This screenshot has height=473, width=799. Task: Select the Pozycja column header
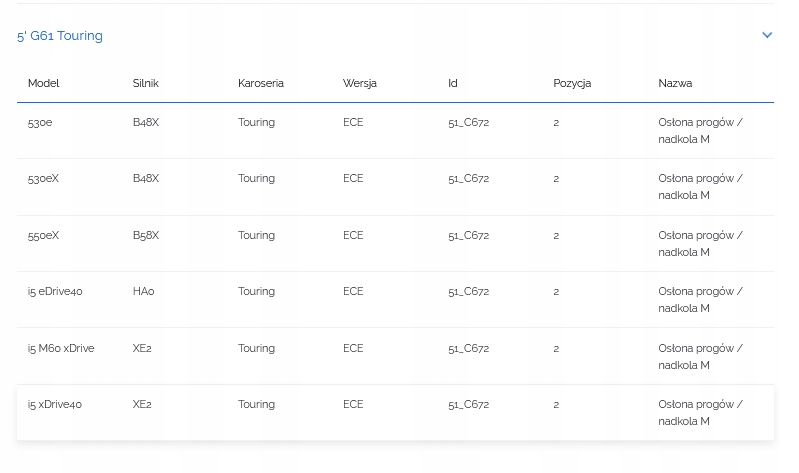pos(572,83)
